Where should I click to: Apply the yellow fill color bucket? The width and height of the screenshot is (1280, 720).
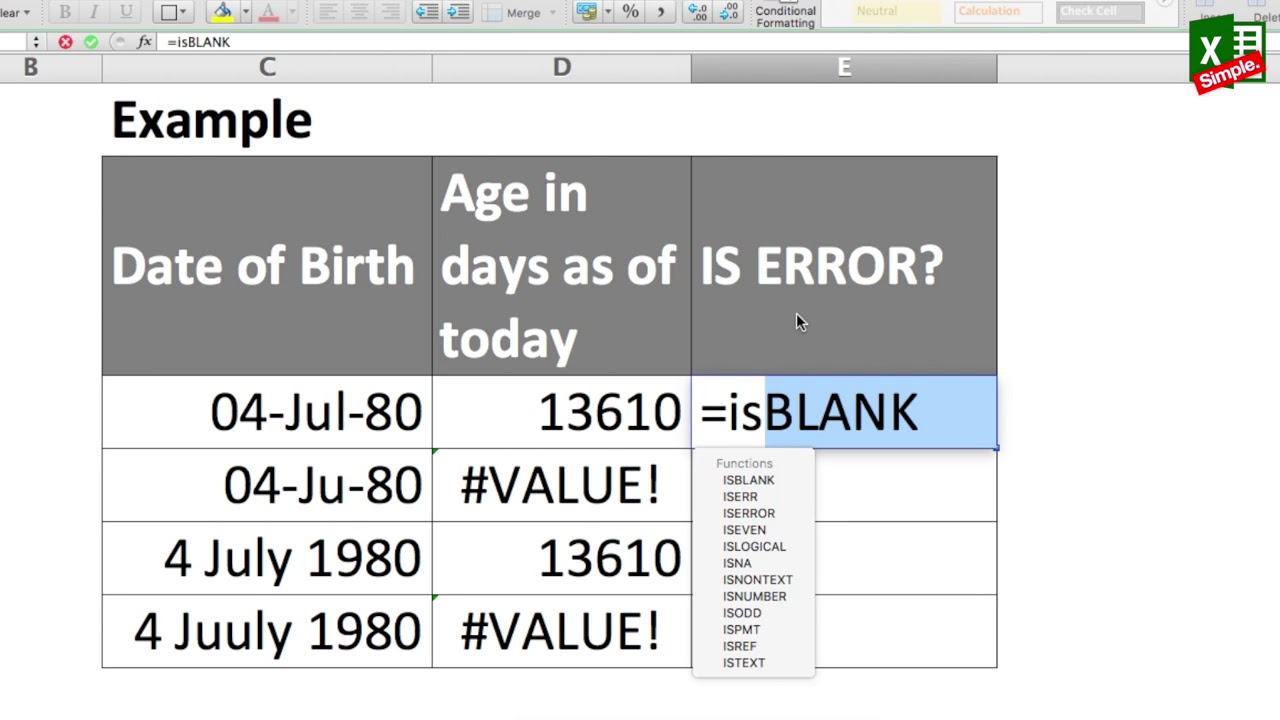click(222, 12)
